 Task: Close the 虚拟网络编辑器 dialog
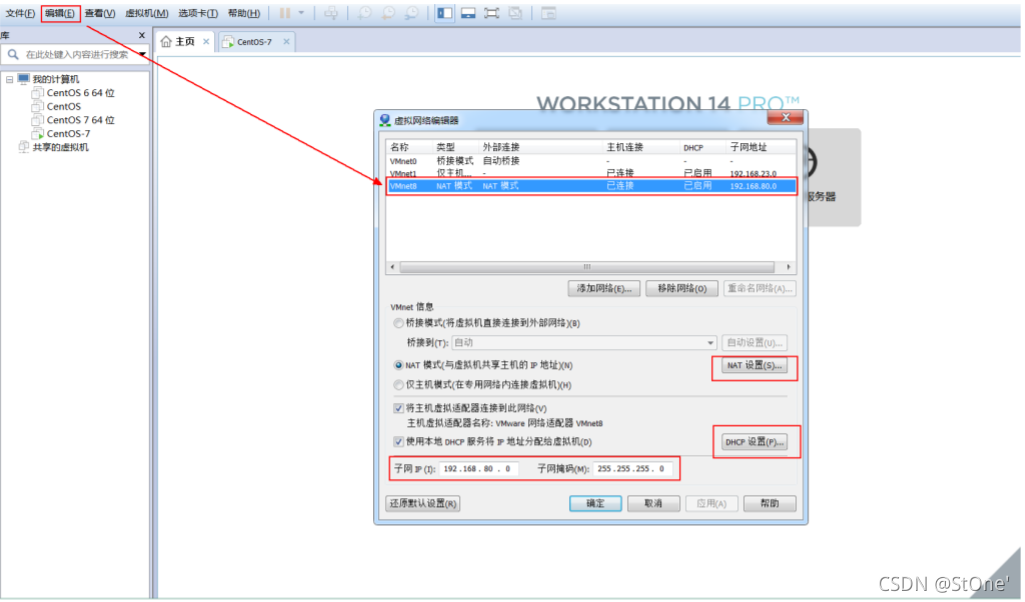click(x=786, y=118)
